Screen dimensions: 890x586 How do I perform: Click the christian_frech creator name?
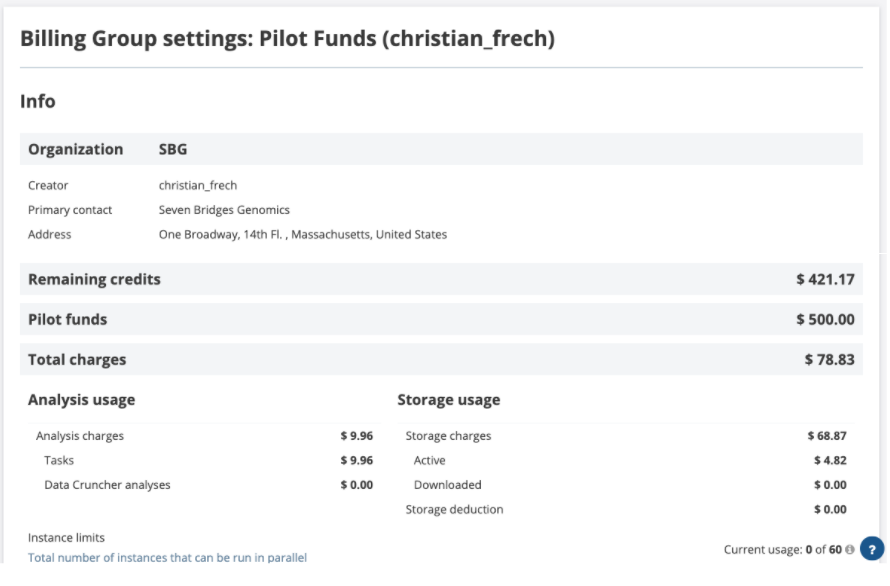(194, 185)
